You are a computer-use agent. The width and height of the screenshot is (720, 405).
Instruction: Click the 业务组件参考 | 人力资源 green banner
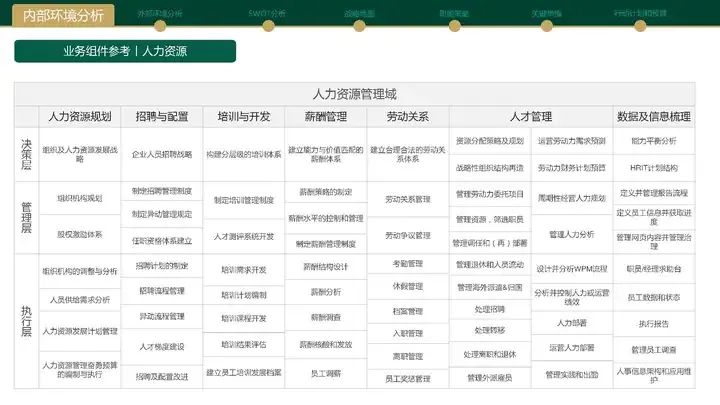(125, 51)
